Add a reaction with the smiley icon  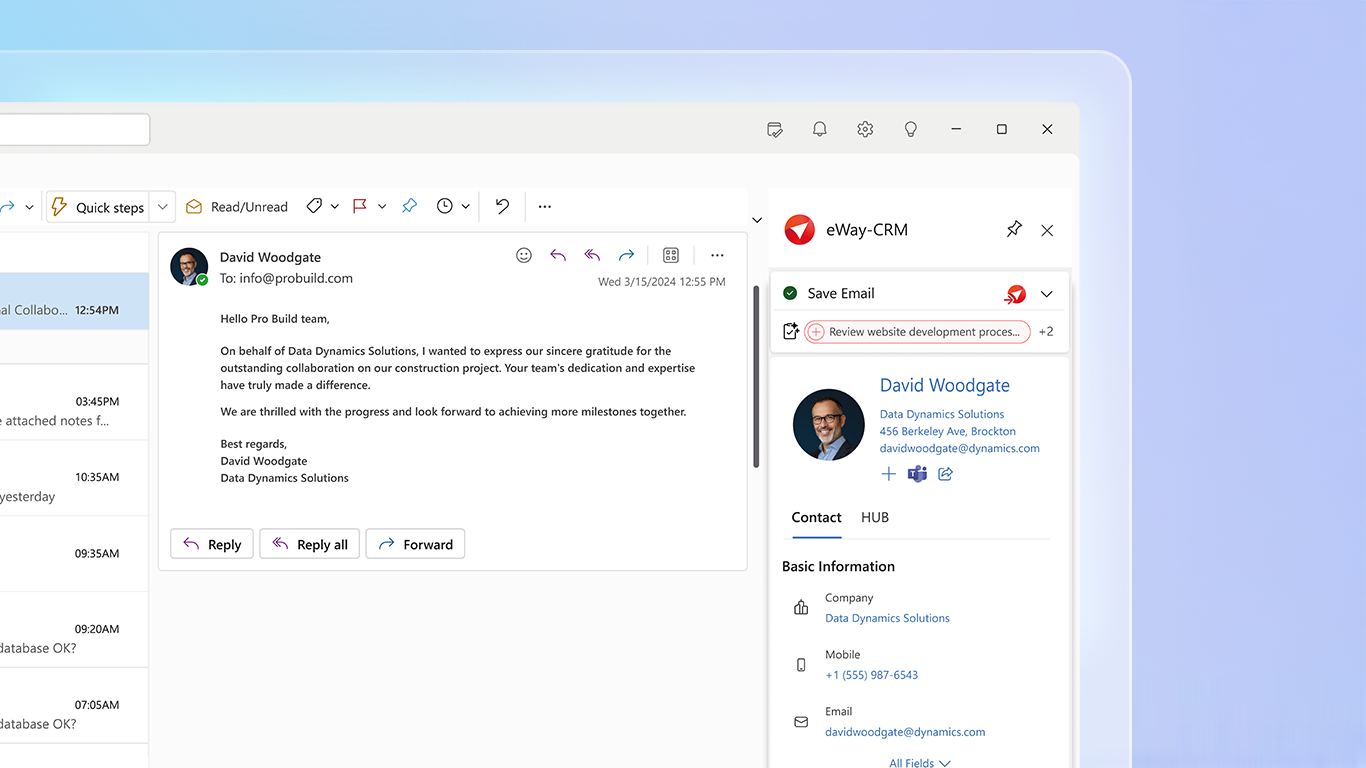523,255
